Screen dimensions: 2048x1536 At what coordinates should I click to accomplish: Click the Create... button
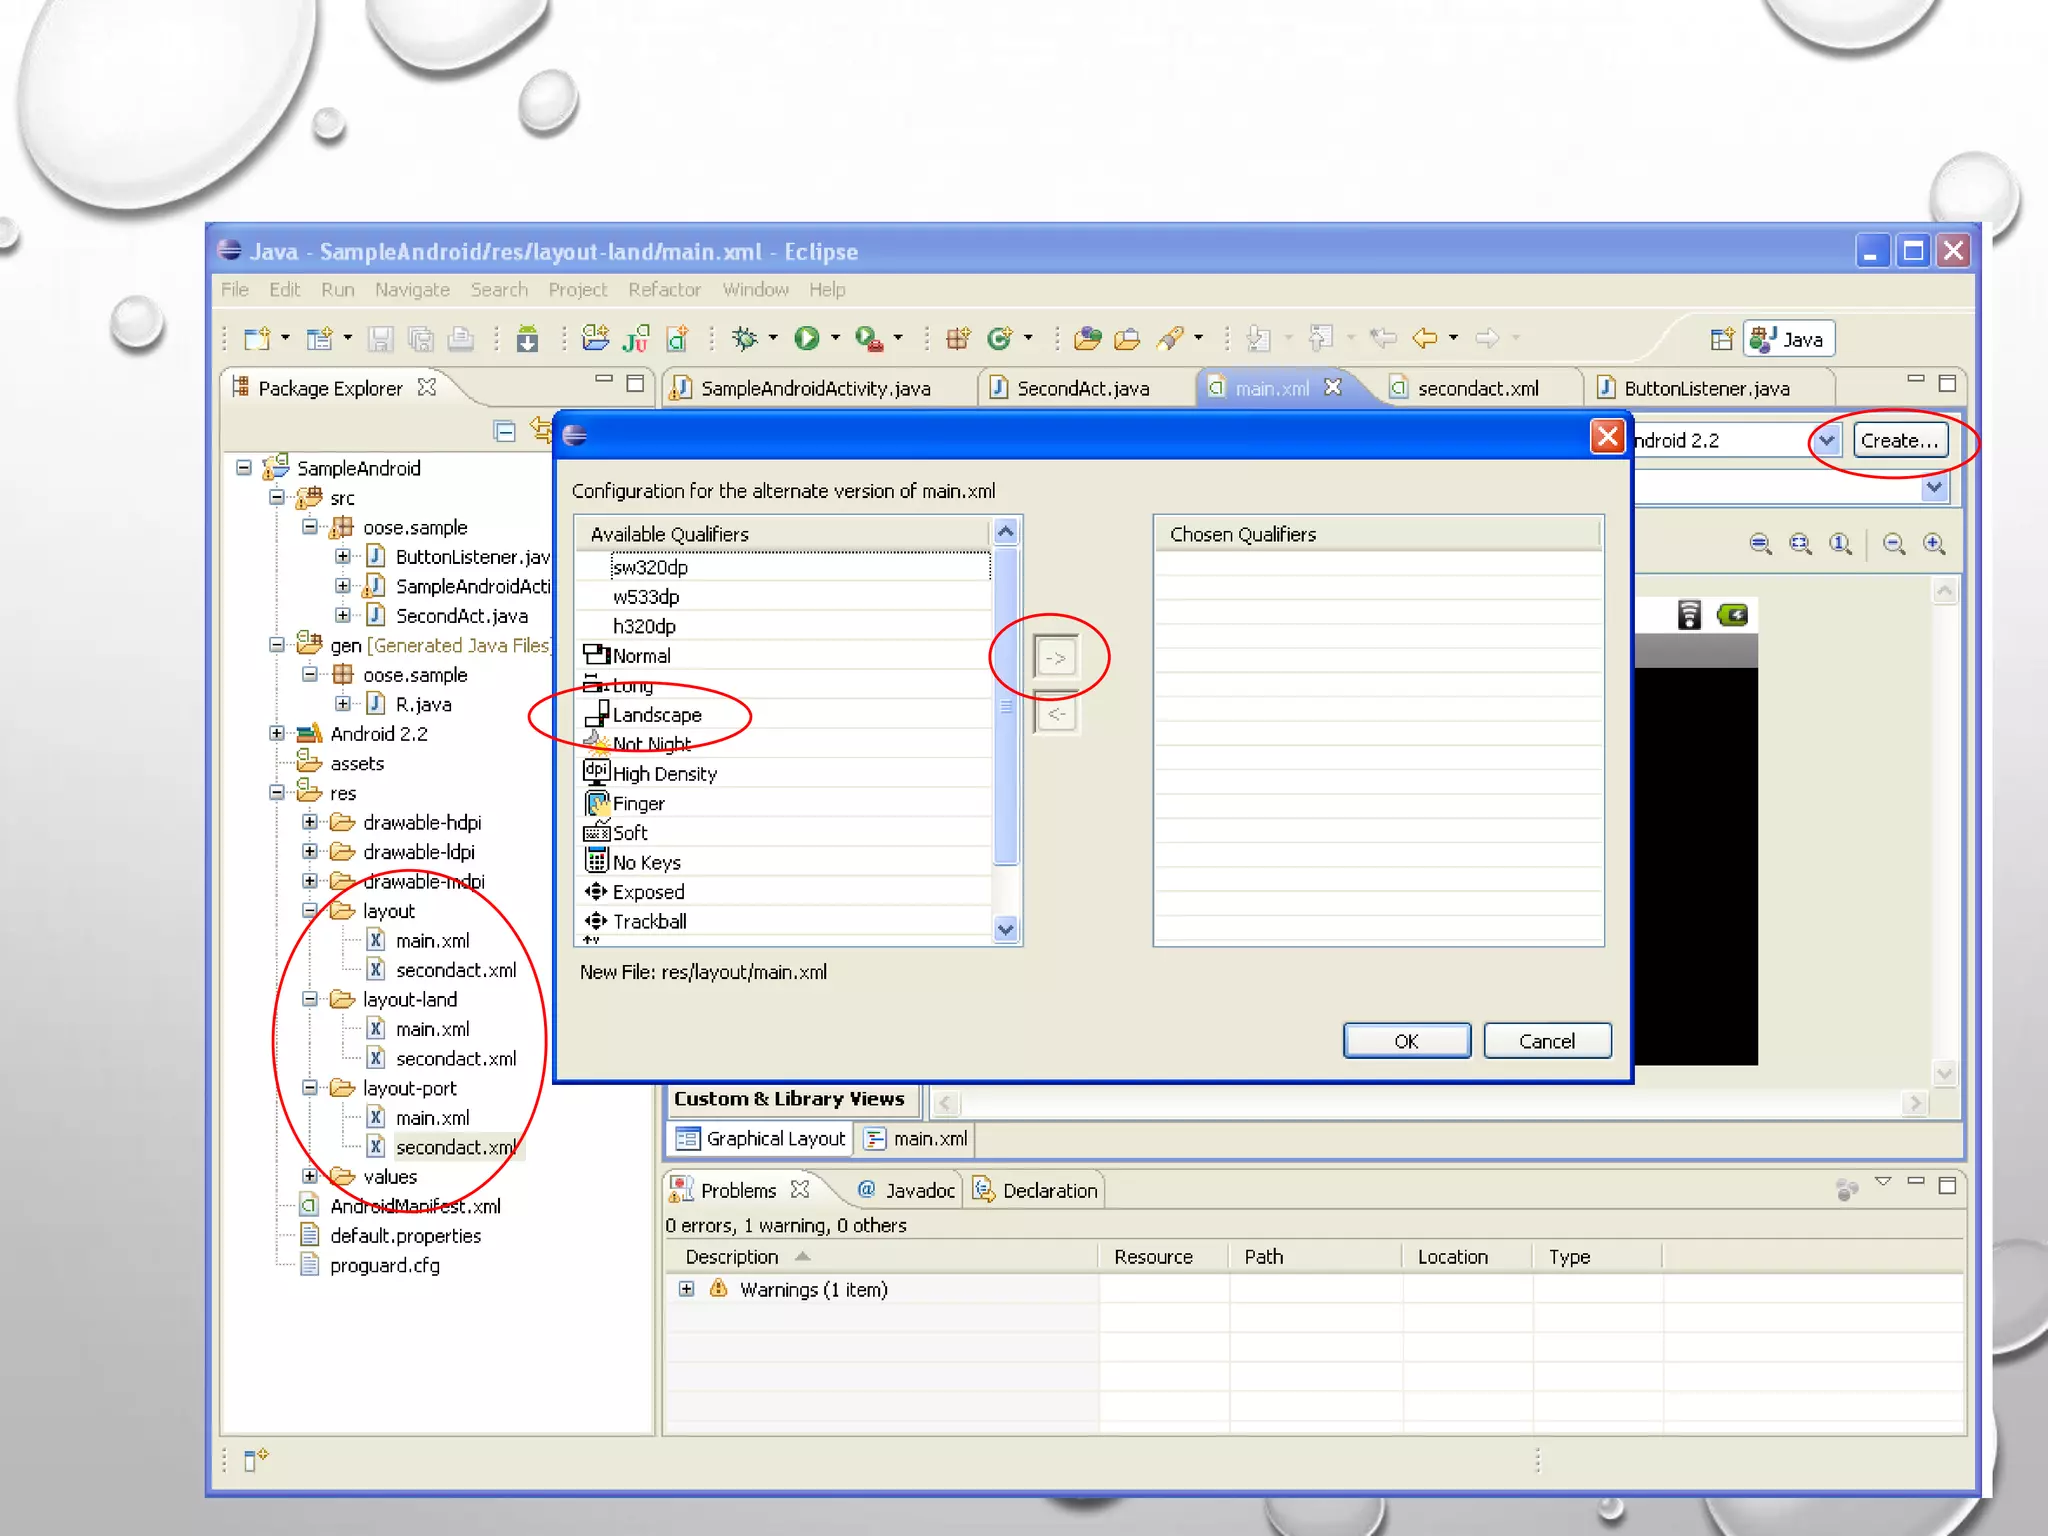[1899, 440]
